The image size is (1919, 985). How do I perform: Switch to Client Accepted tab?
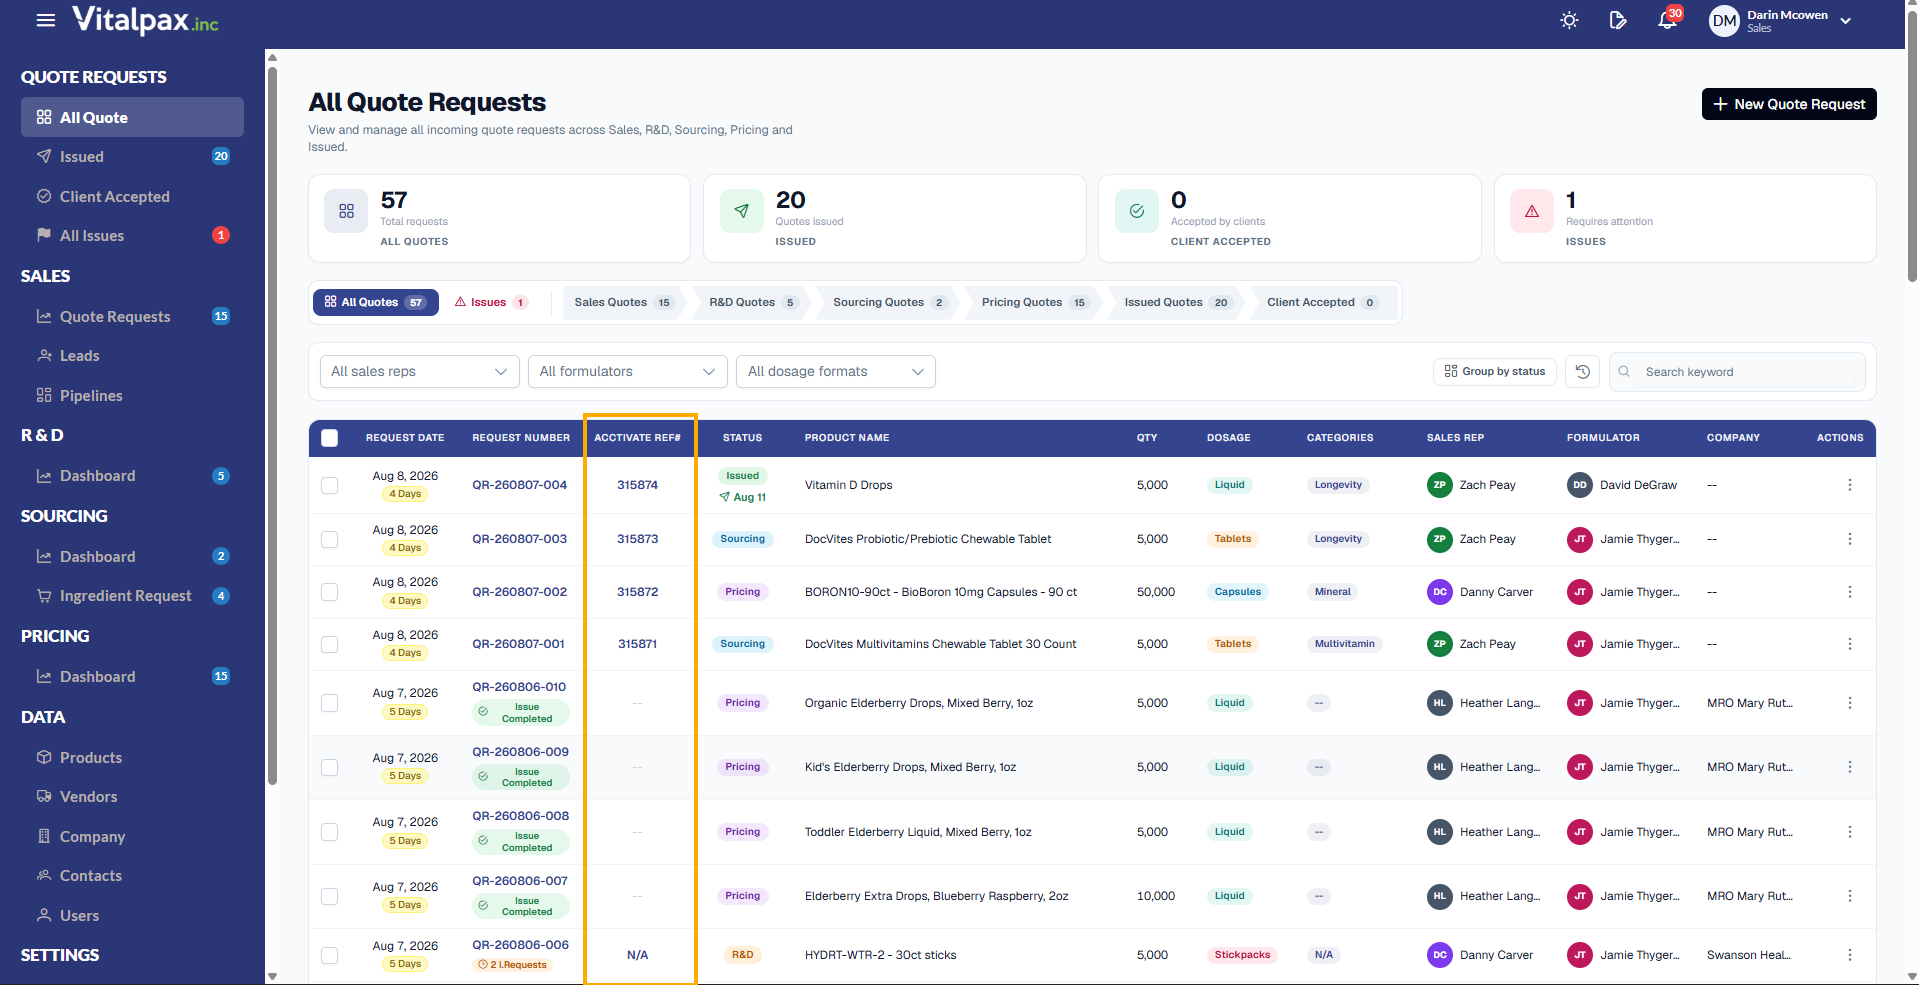[1321, 302]
